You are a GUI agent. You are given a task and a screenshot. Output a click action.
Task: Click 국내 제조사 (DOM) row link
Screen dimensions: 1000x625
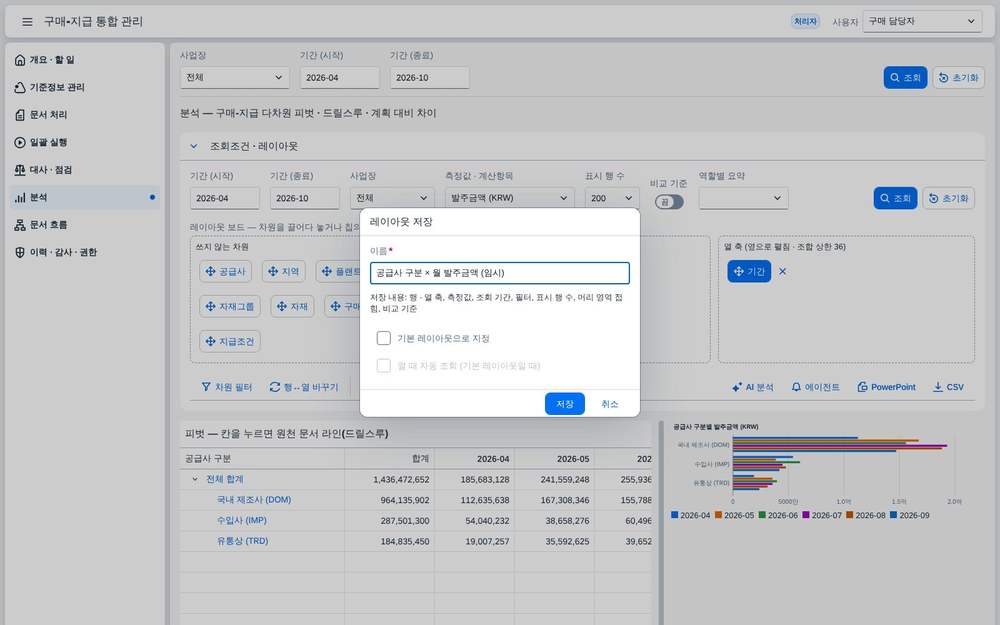coord(254,499)
